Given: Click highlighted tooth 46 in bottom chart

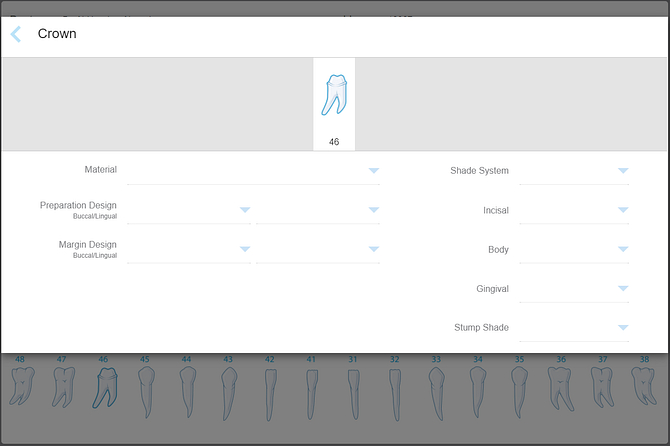Looking at the screenshot, I should pos(104,386).
